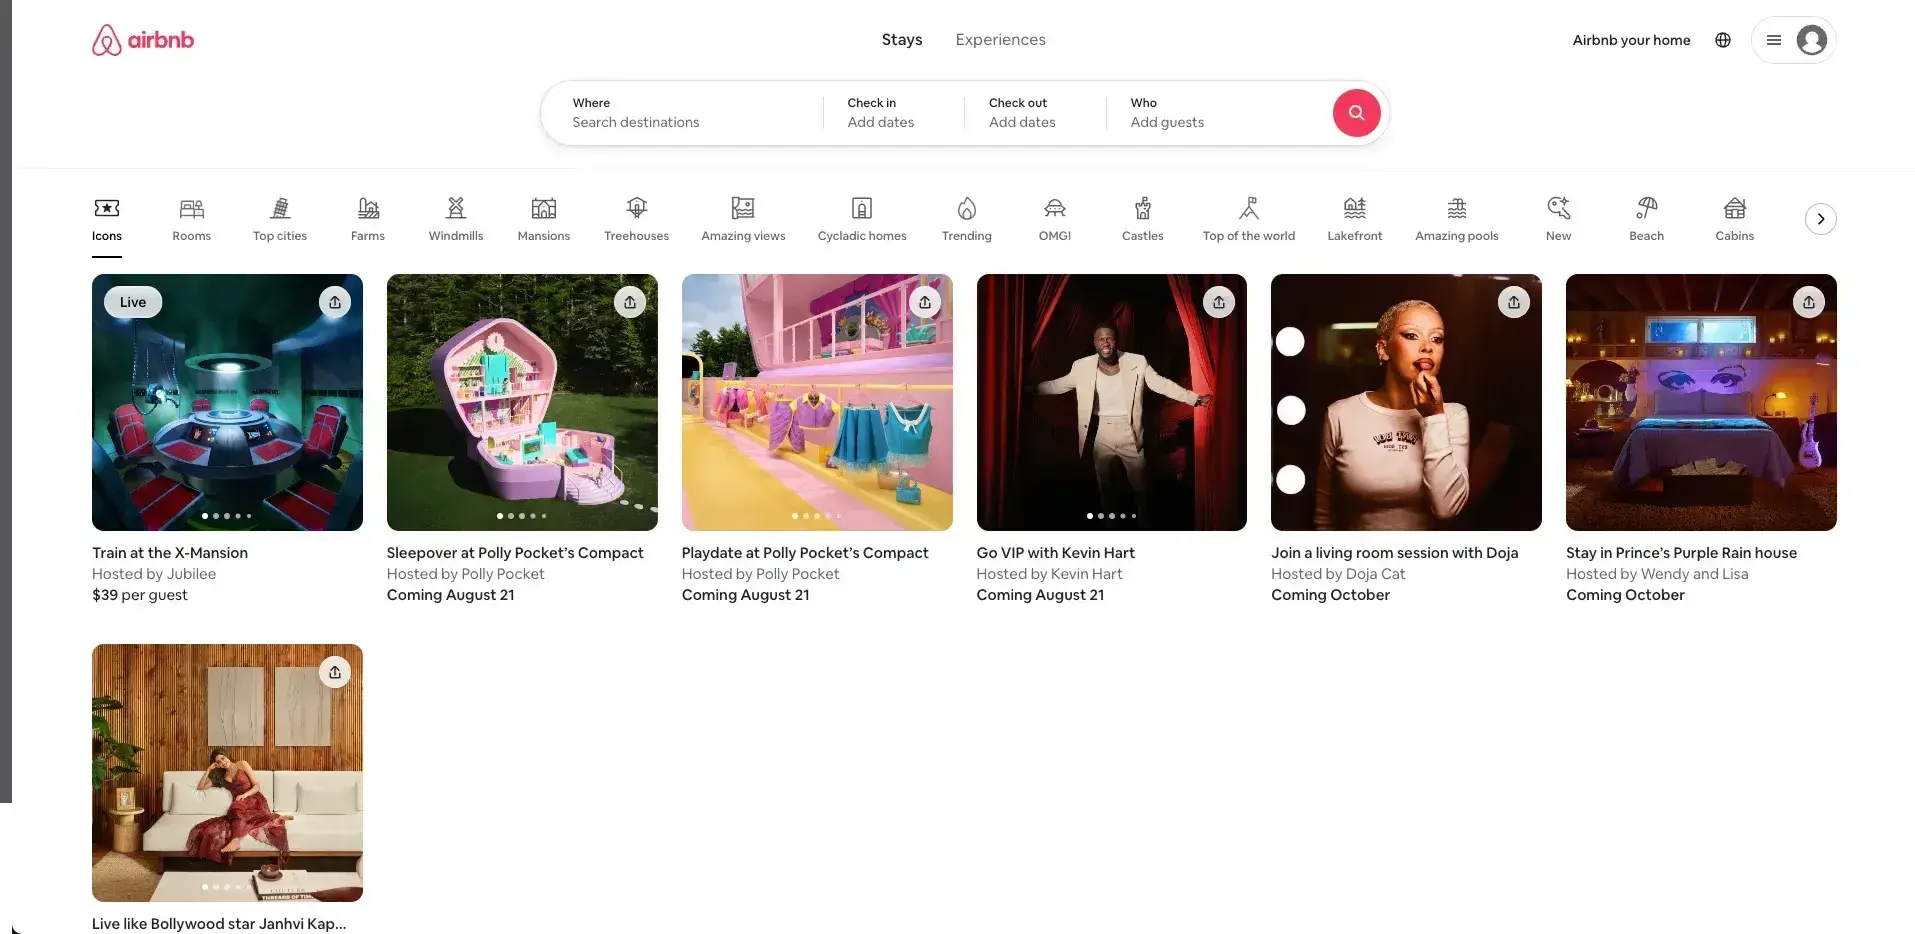Share the Bollywood star Janhvi listing
The width and height of the screenshot is (1915, 934).
[335, 672]
